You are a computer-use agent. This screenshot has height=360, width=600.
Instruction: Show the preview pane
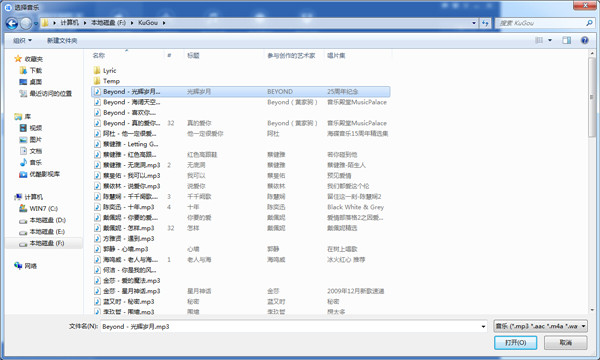567,40
